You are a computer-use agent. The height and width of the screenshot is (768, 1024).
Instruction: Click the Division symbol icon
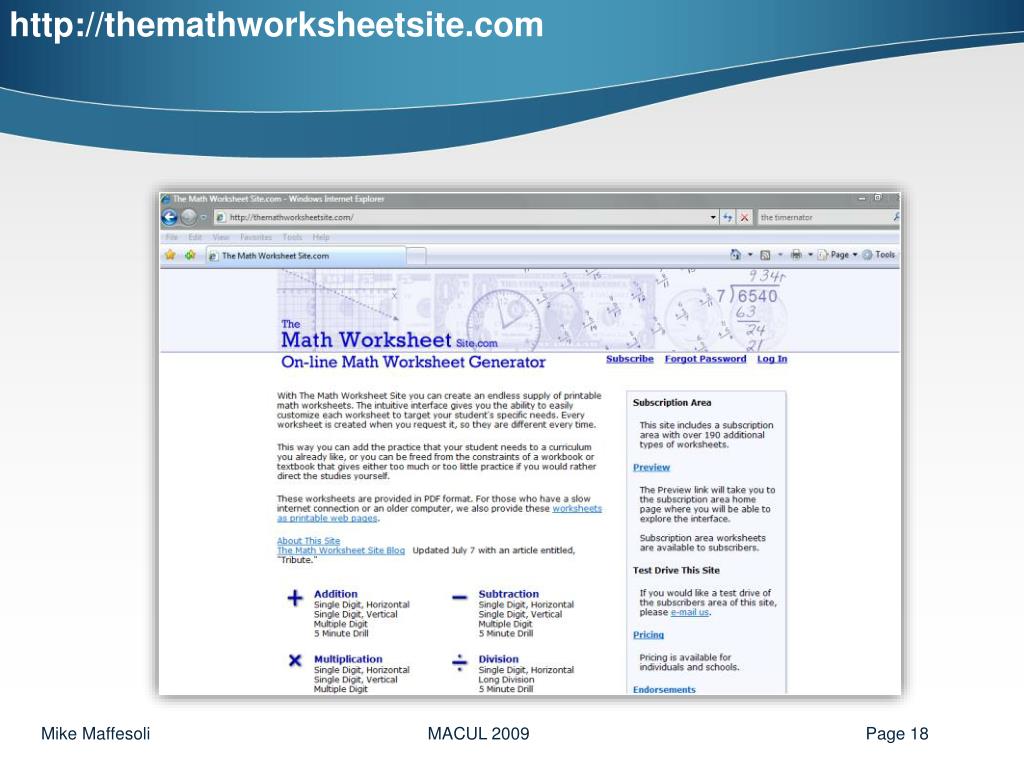coord(460,663)
